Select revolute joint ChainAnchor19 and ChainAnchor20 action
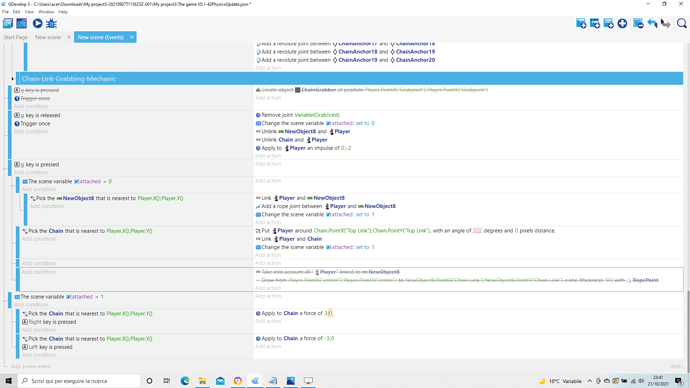Screen dimensions: 690x388 pos(345,60)
